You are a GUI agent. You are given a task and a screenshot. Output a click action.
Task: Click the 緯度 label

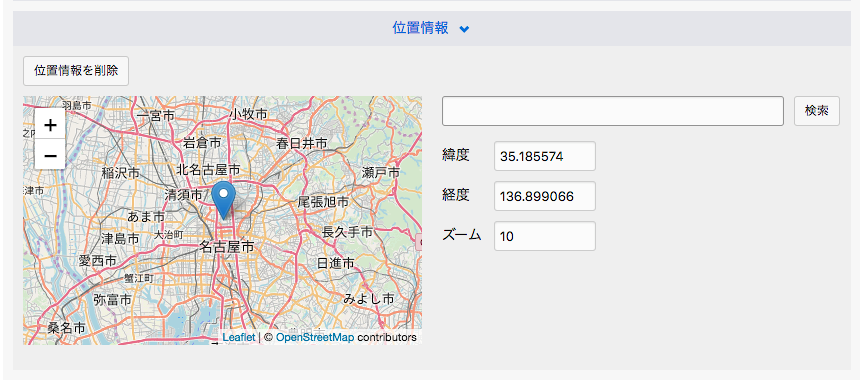pos(456,156)
